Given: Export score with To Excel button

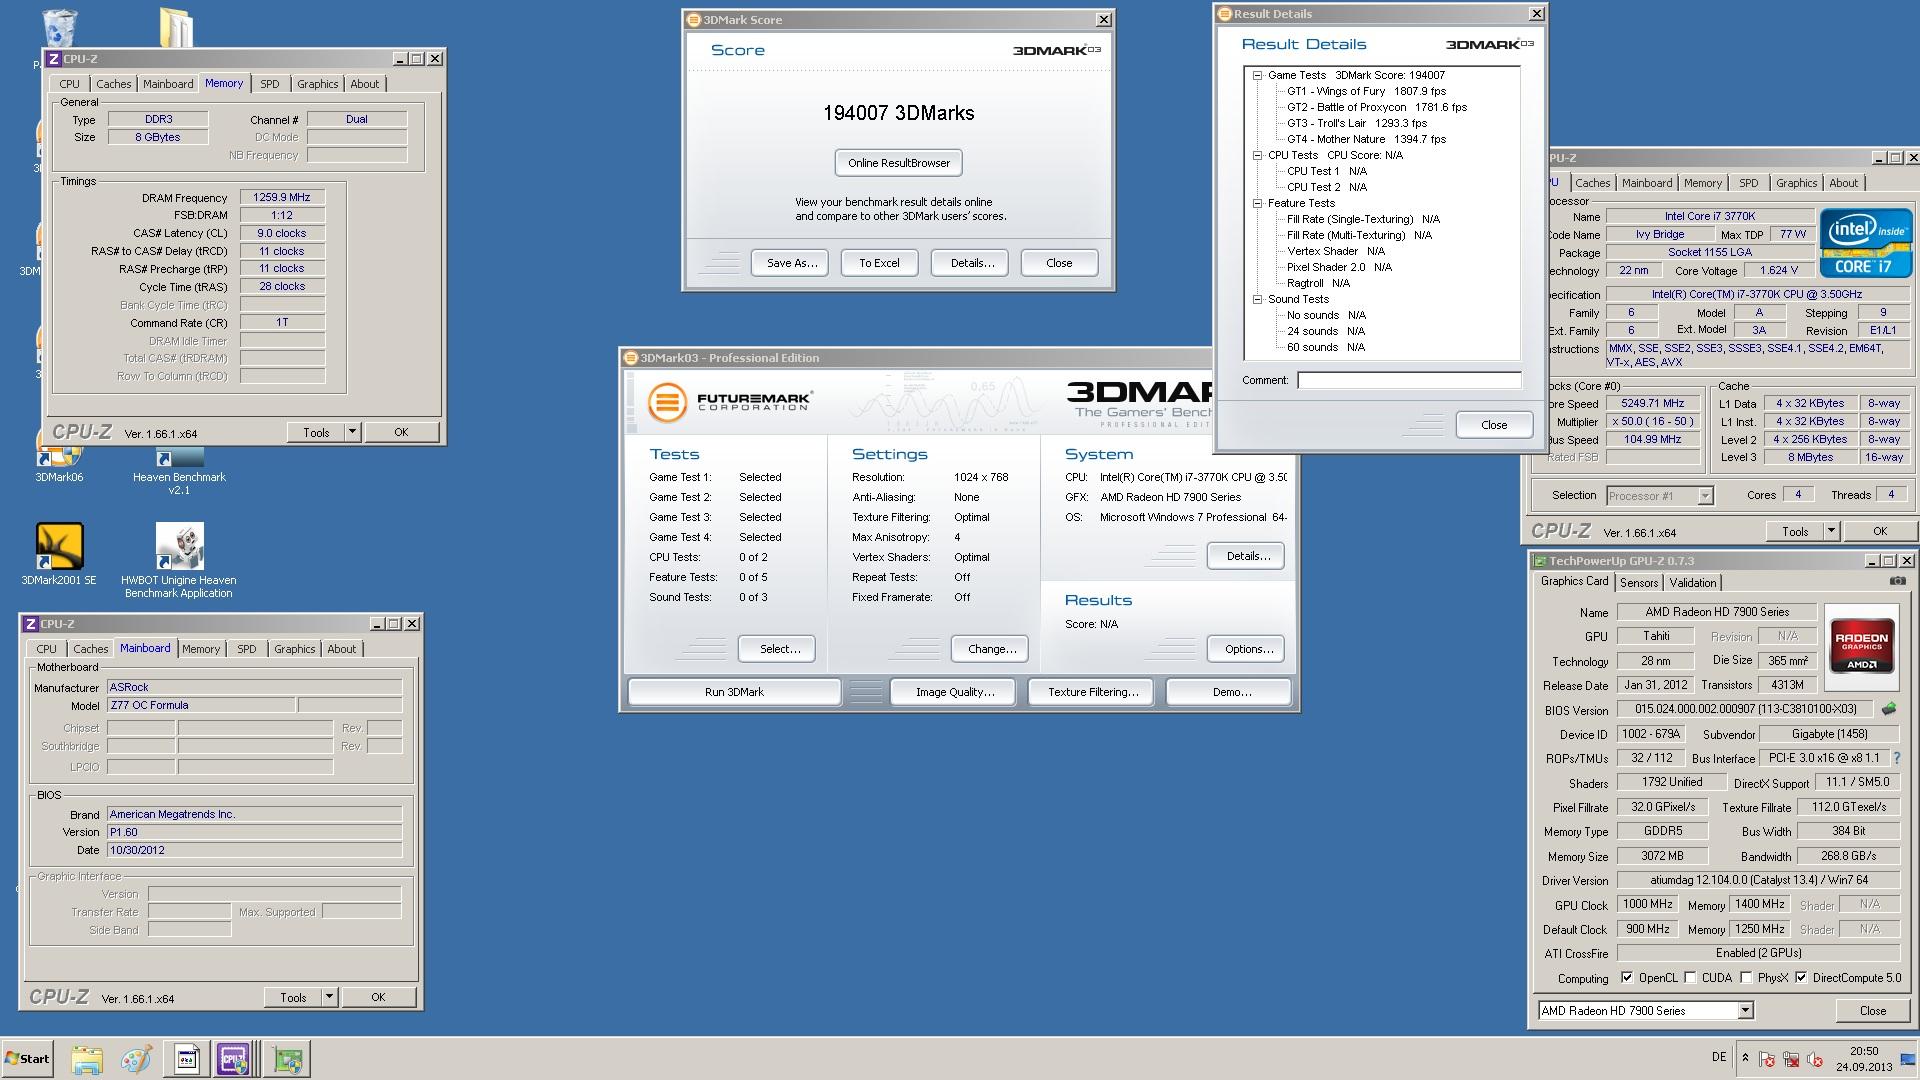Looking at the screenshot, I should click(x=879, y=263).
